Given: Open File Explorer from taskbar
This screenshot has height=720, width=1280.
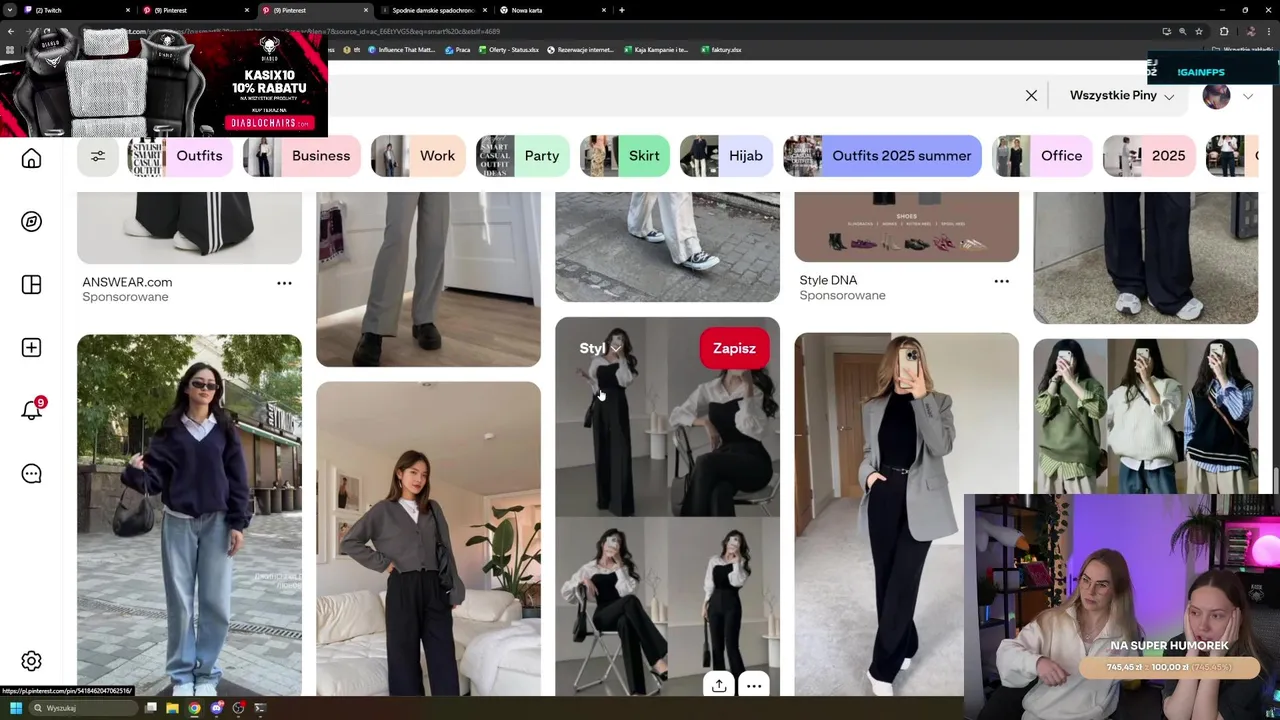Looking at the screenshot, I should [172, 708].
